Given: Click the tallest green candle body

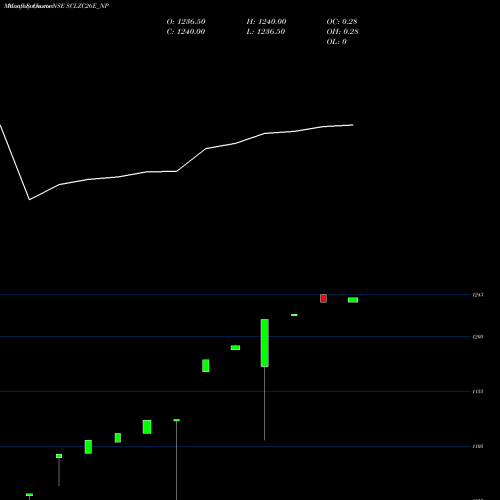Looking at the screenshot, I should tap(265, 343).
